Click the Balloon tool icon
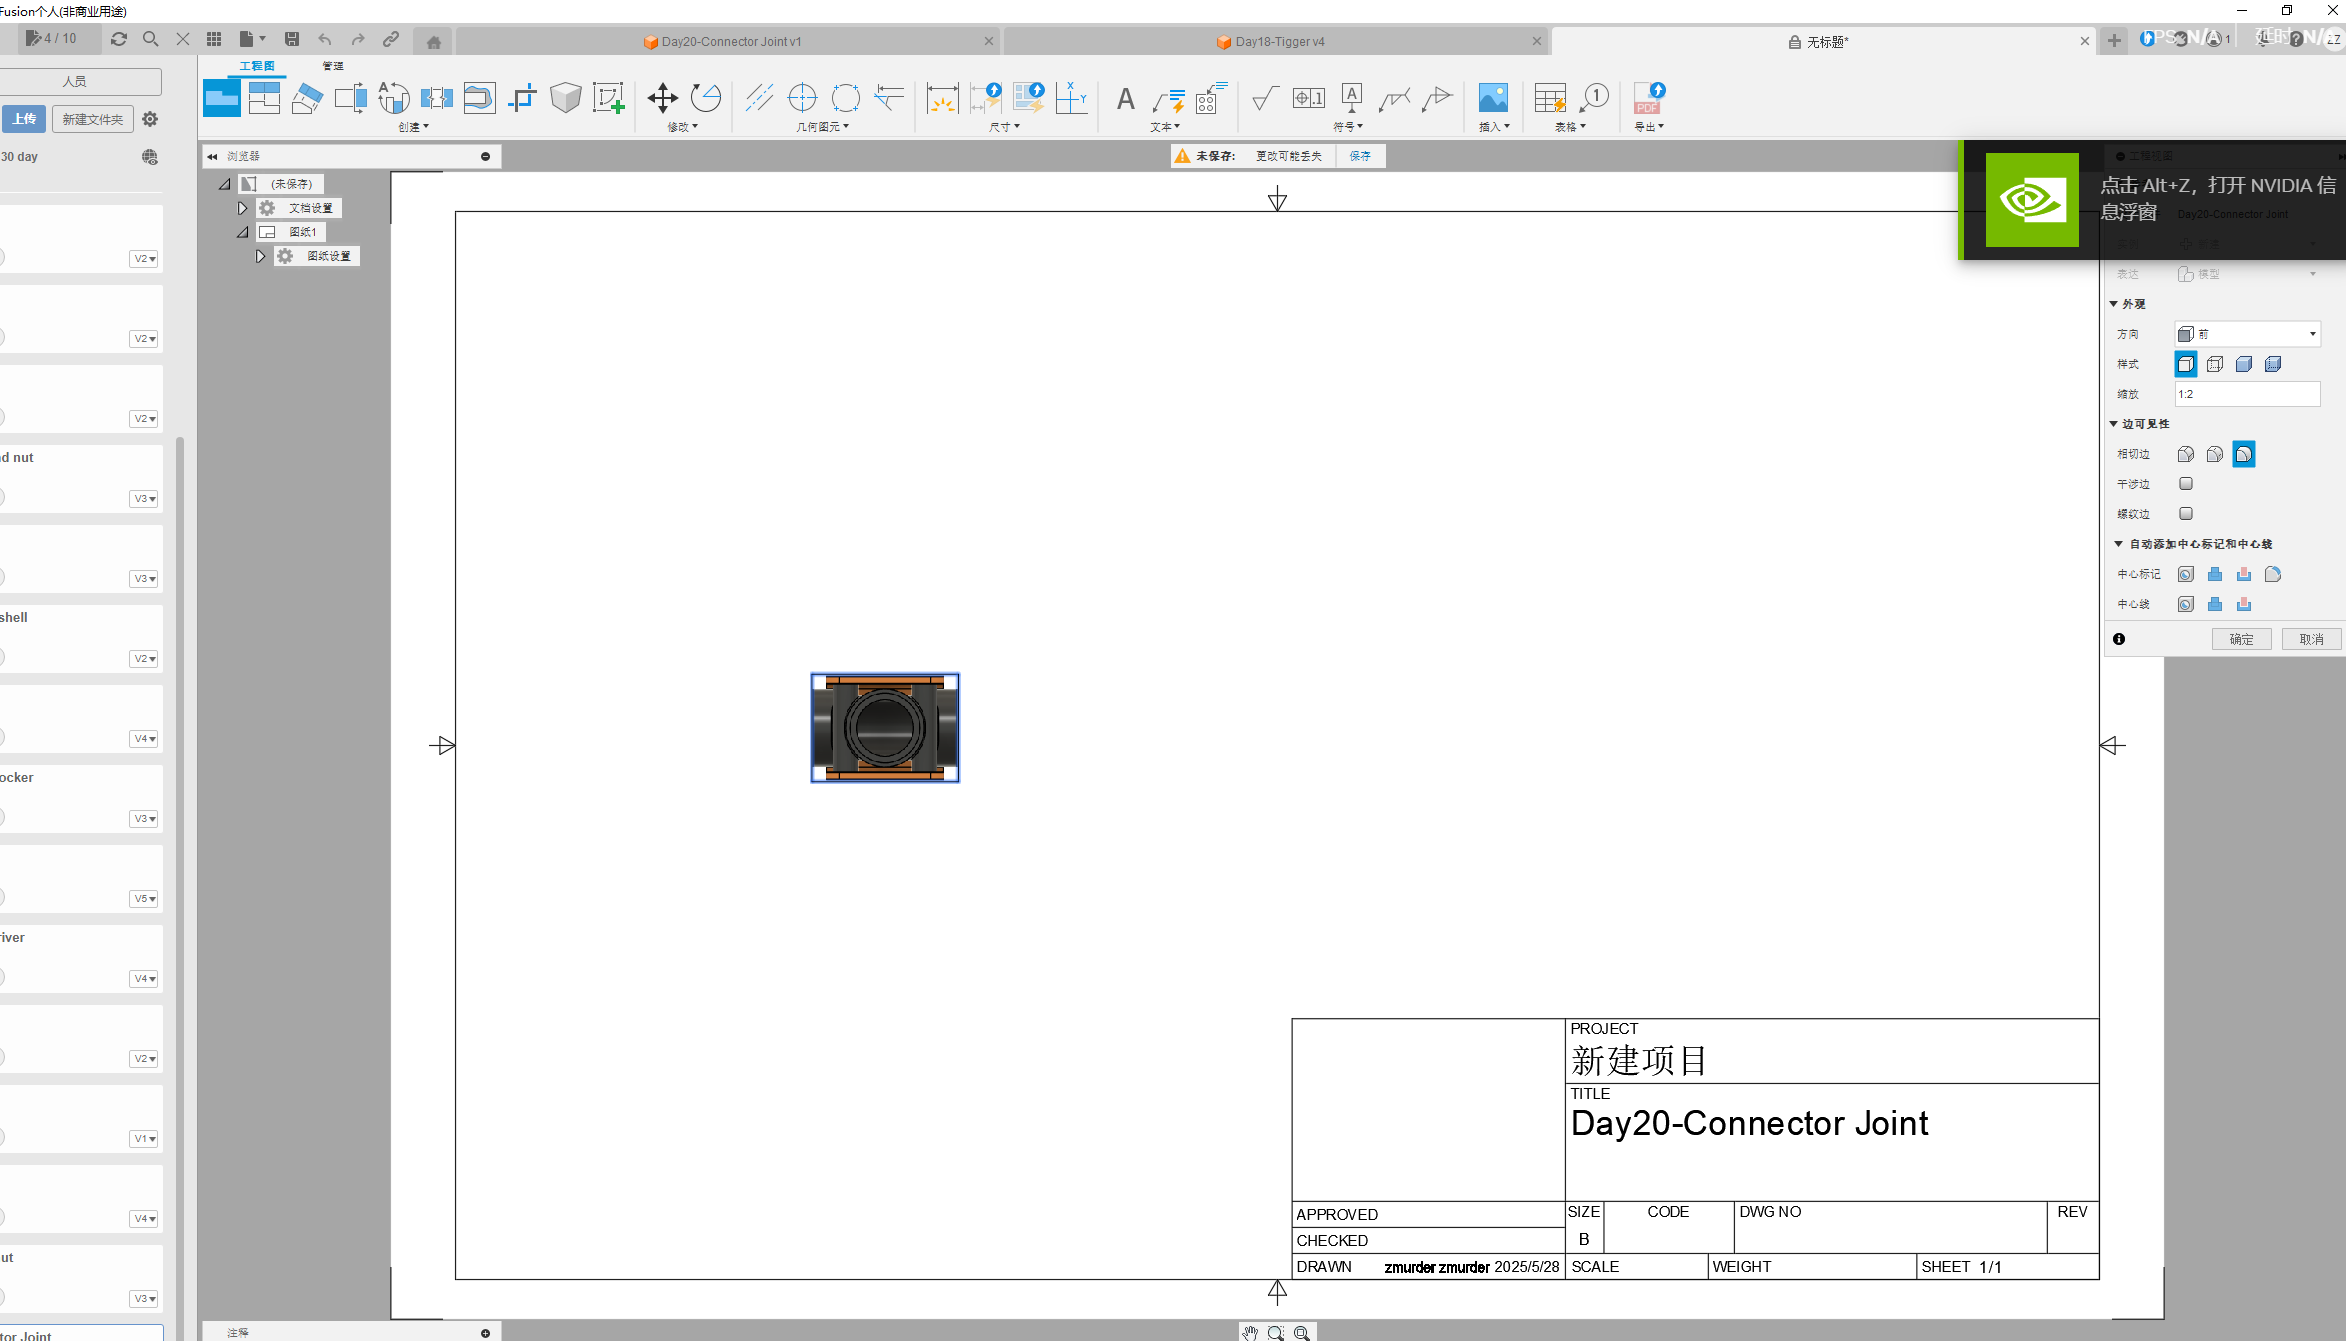Screen dimensions: 2346x1341 click(1594, 98)
